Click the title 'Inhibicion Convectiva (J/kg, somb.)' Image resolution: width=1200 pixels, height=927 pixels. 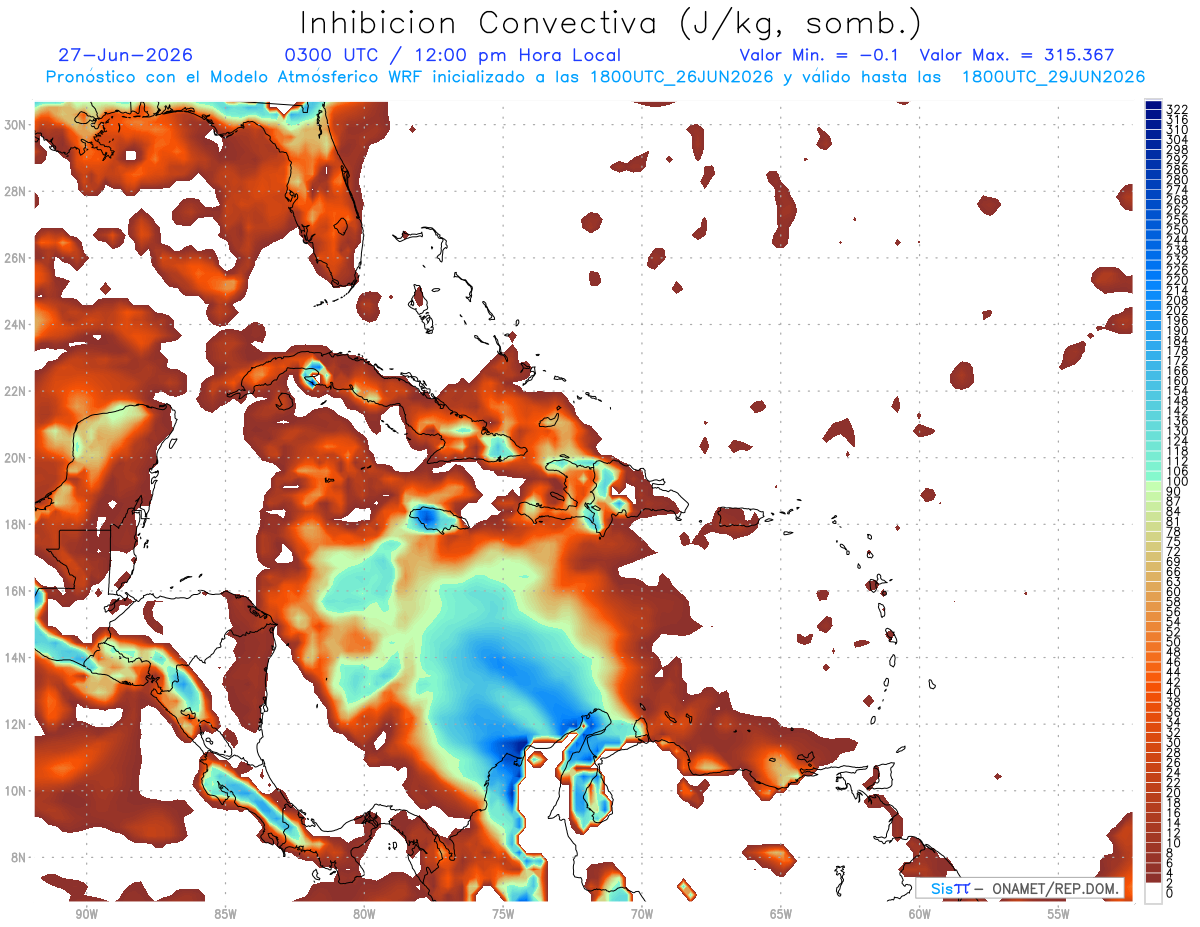pyautogui.click(x=611, y=24)
